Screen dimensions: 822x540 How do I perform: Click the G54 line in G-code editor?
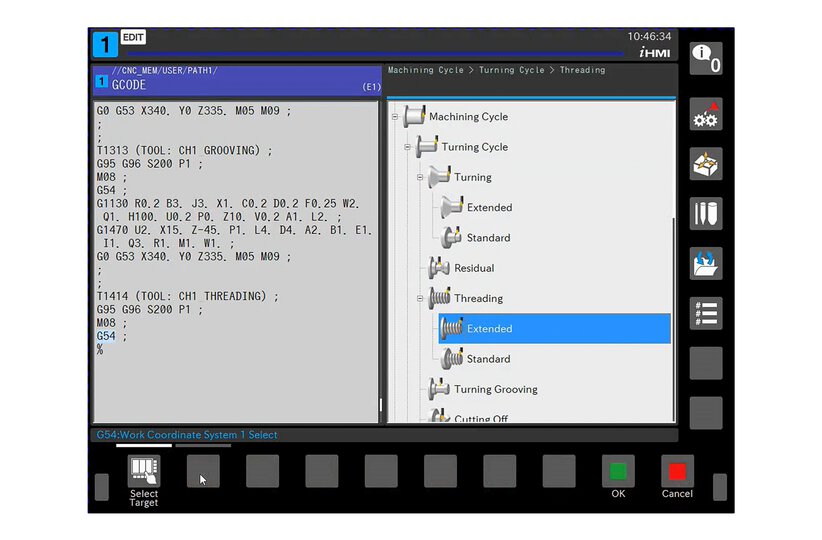coord(106,336)
